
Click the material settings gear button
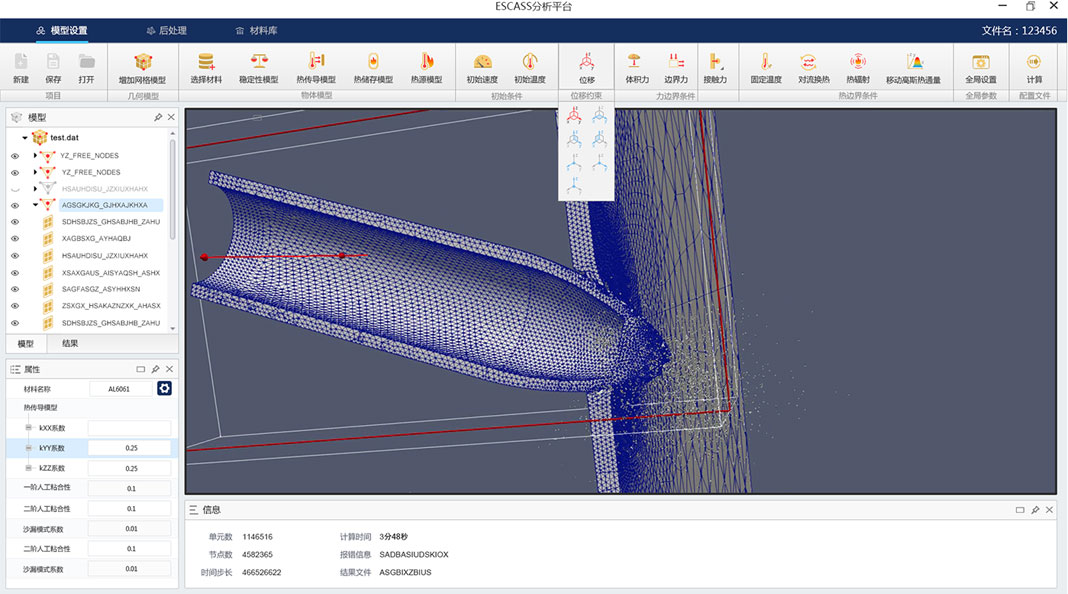(x=165, y=388)
